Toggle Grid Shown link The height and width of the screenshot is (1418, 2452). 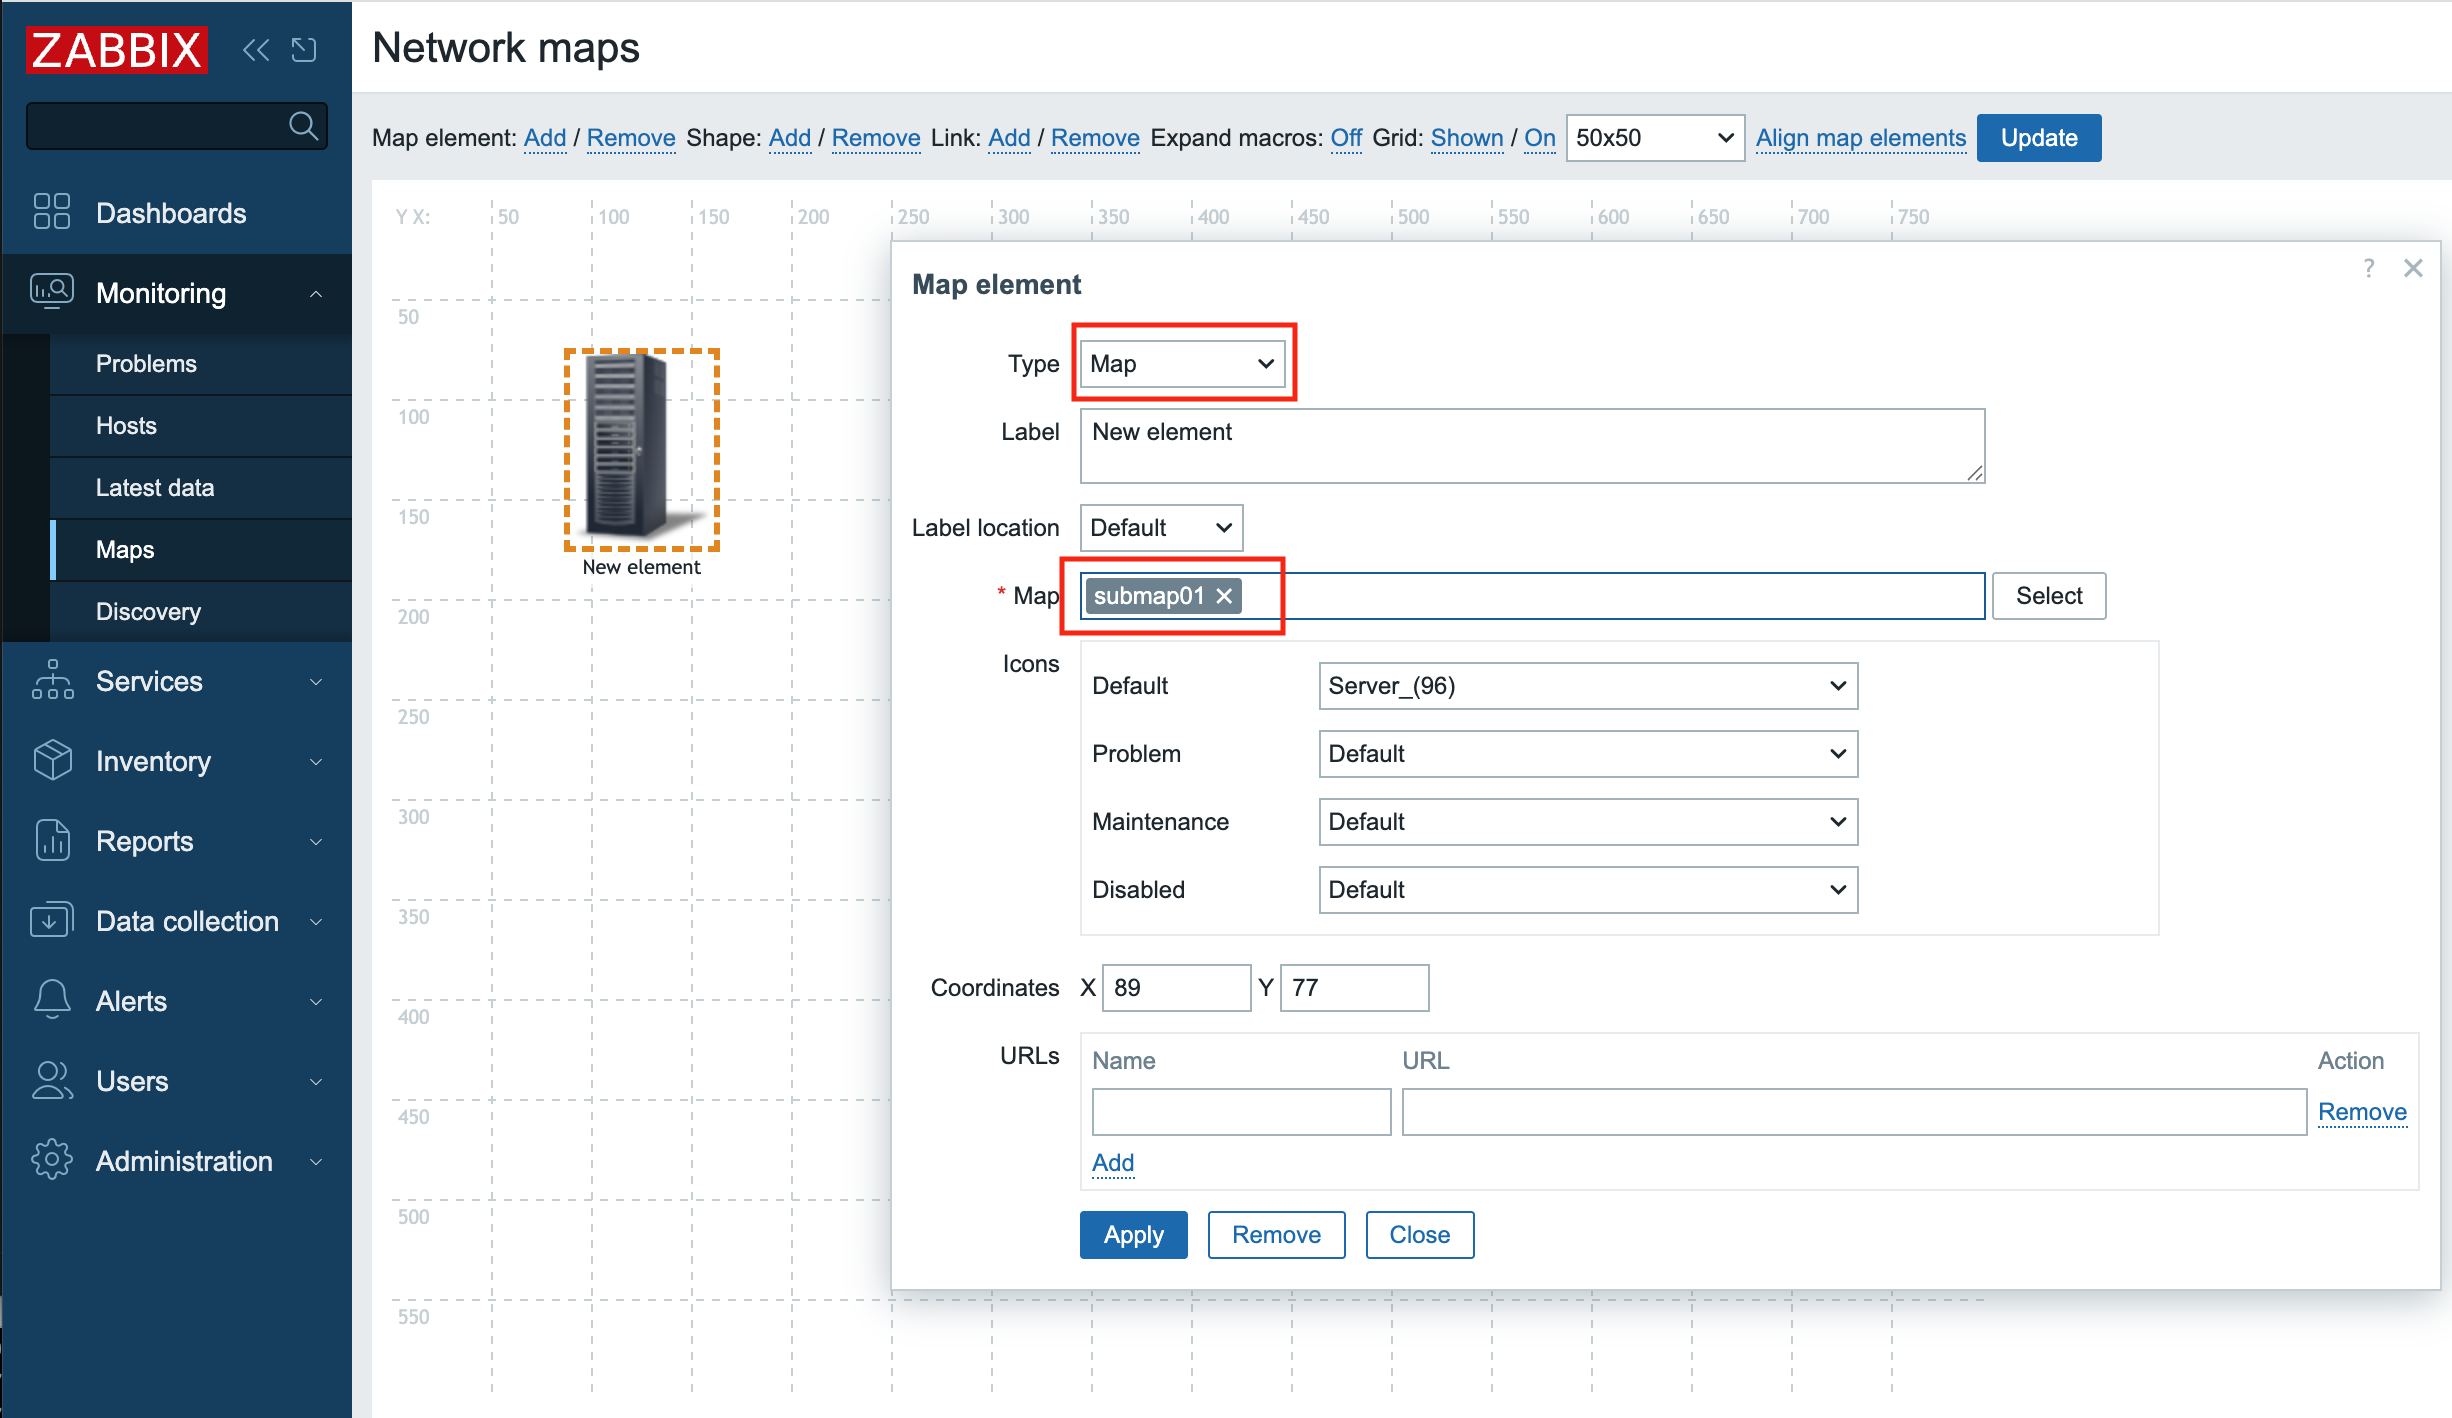(1467, 138)
